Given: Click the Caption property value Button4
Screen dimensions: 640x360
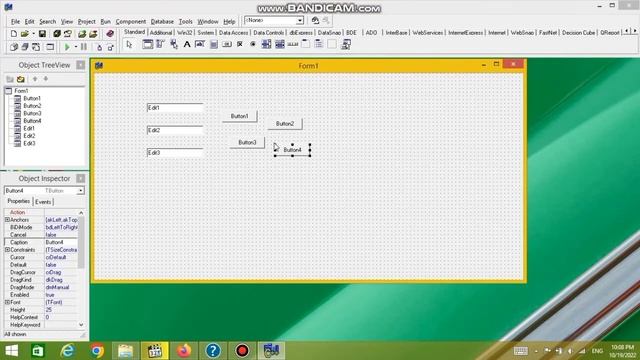Looking at the screenshot, I should pos(60,242).
